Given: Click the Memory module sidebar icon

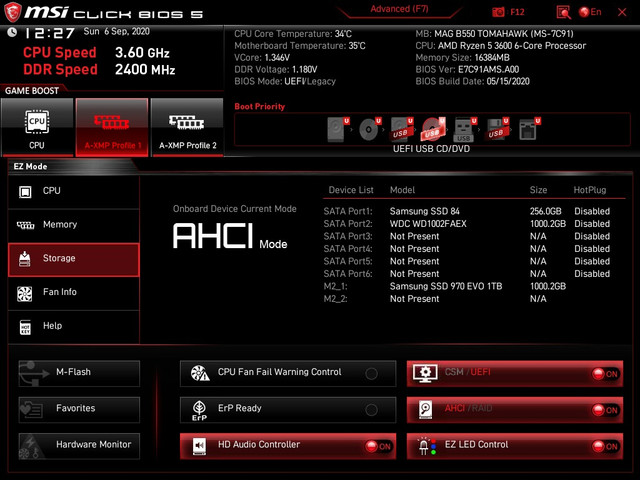Looking at the screenshot, I should [x=25, y=225].
